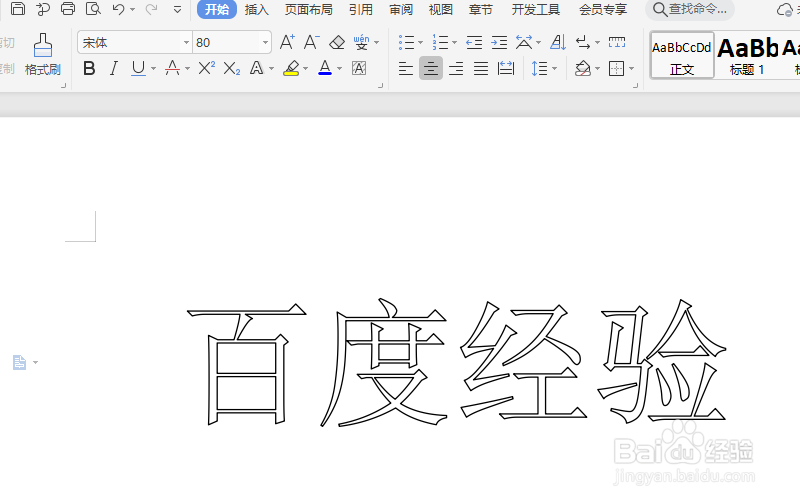
Task: Click the document navigation icon at left margin
Action: (x=19, y=362)
